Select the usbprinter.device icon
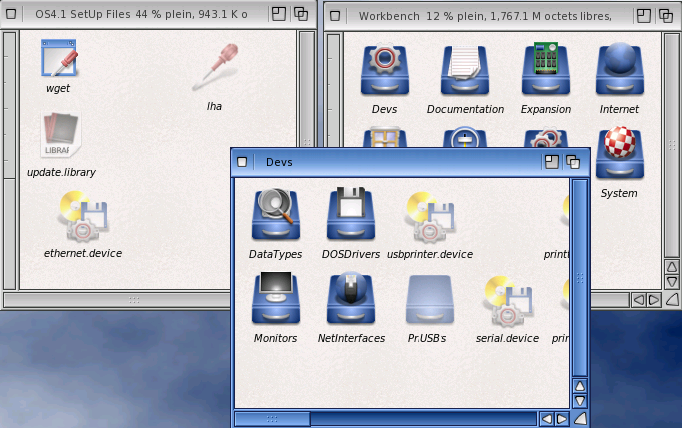682x428 pixels. point(430,217)
